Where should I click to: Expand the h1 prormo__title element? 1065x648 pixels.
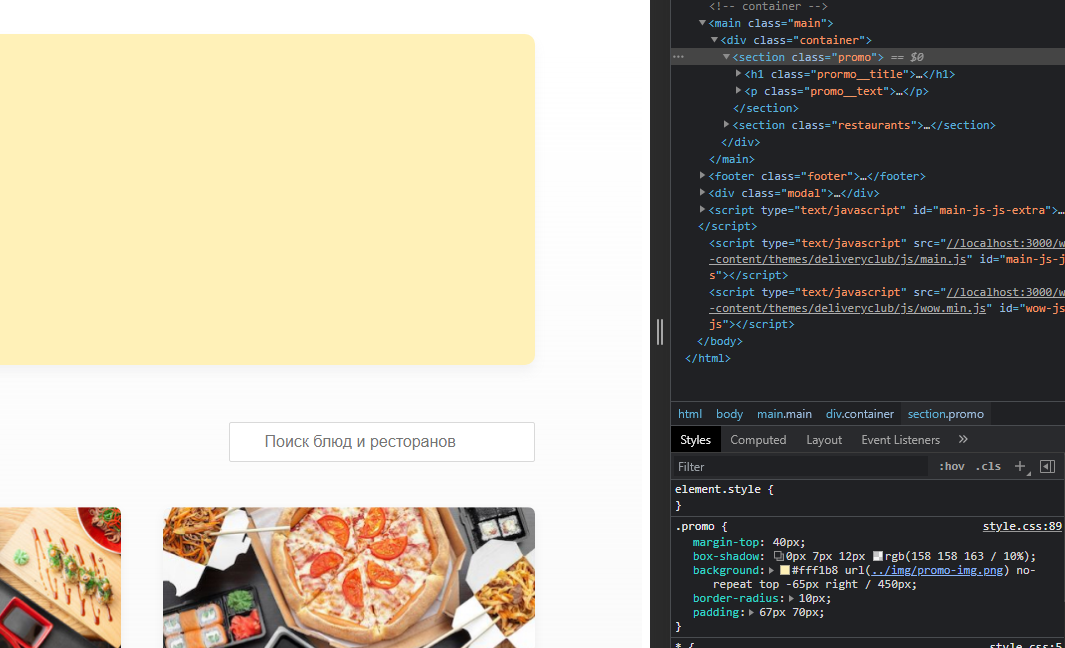click(738, 73)
